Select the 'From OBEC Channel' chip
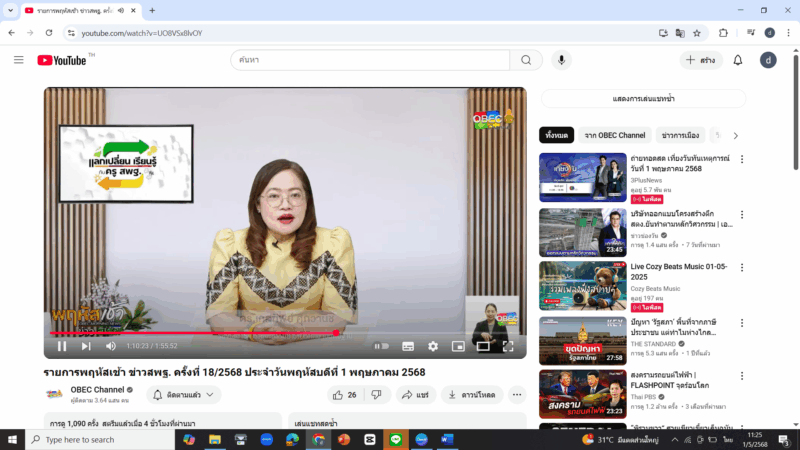The width and height of the screenshot is (800, 450). tap(615, 135)
